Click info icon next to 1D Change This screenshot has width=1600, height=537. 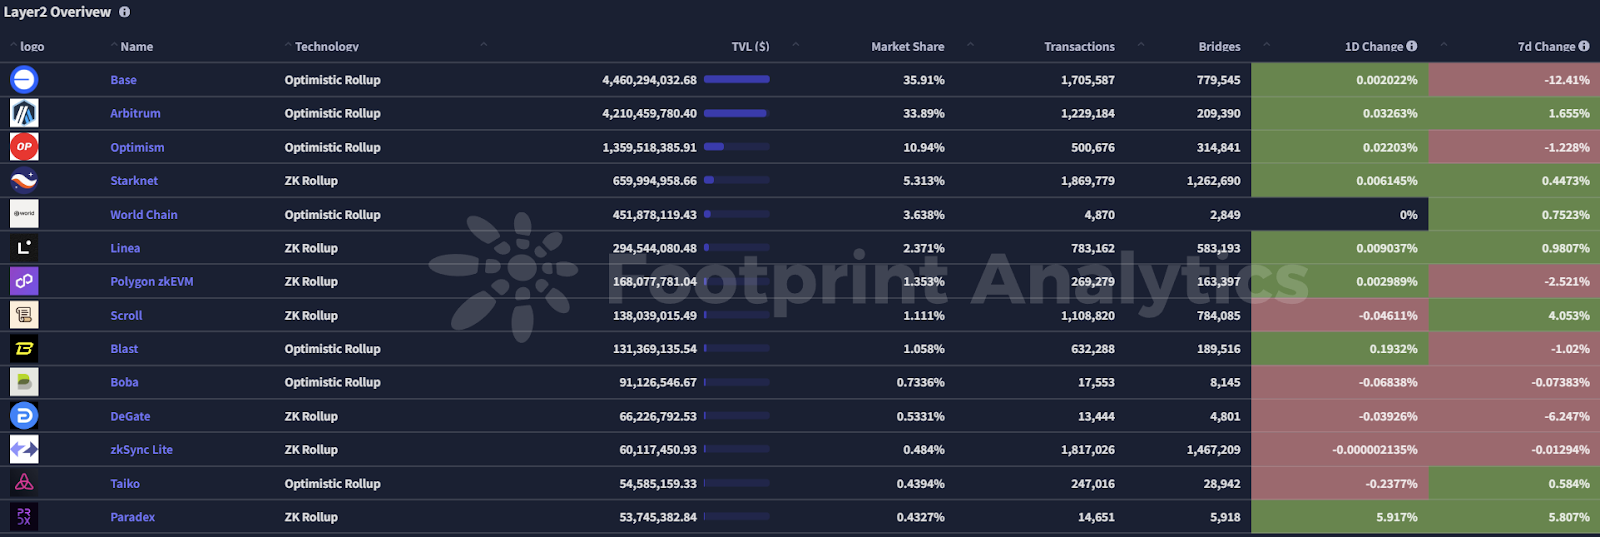pos(1412,46)
